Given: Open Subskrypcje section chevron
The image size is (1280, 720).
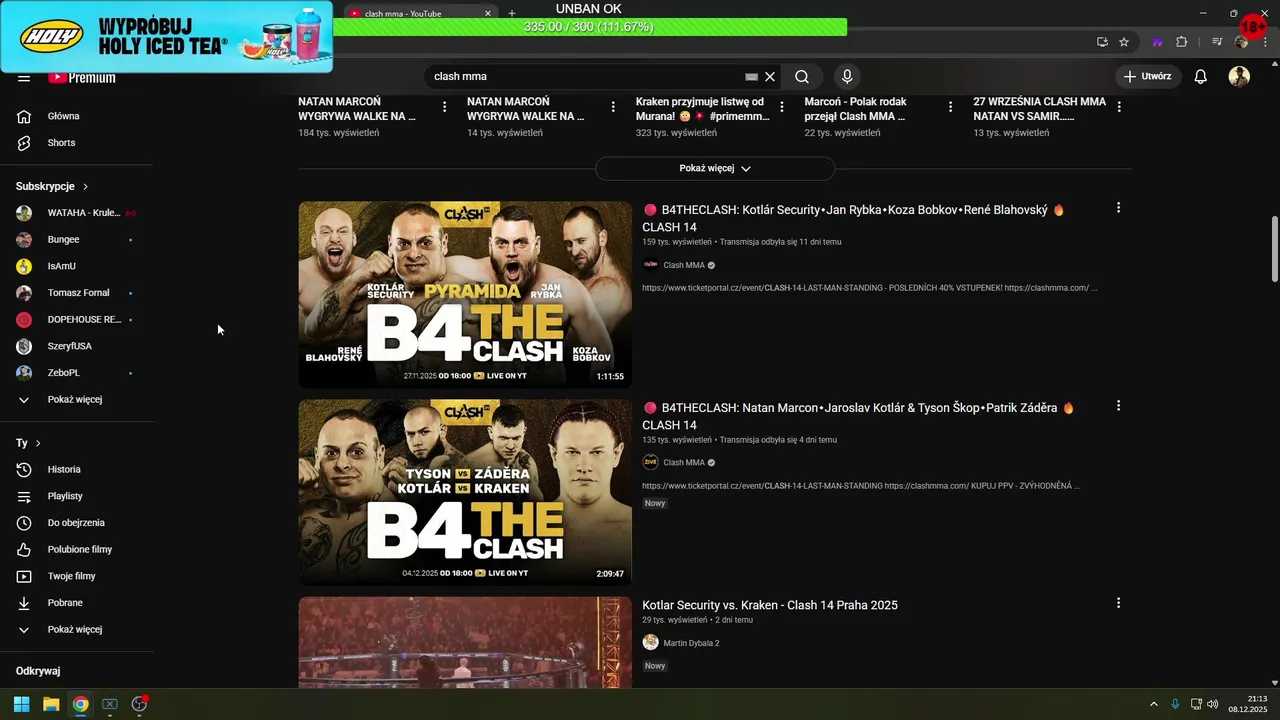Looking at the screenshot, I should (x=86, y=186).
